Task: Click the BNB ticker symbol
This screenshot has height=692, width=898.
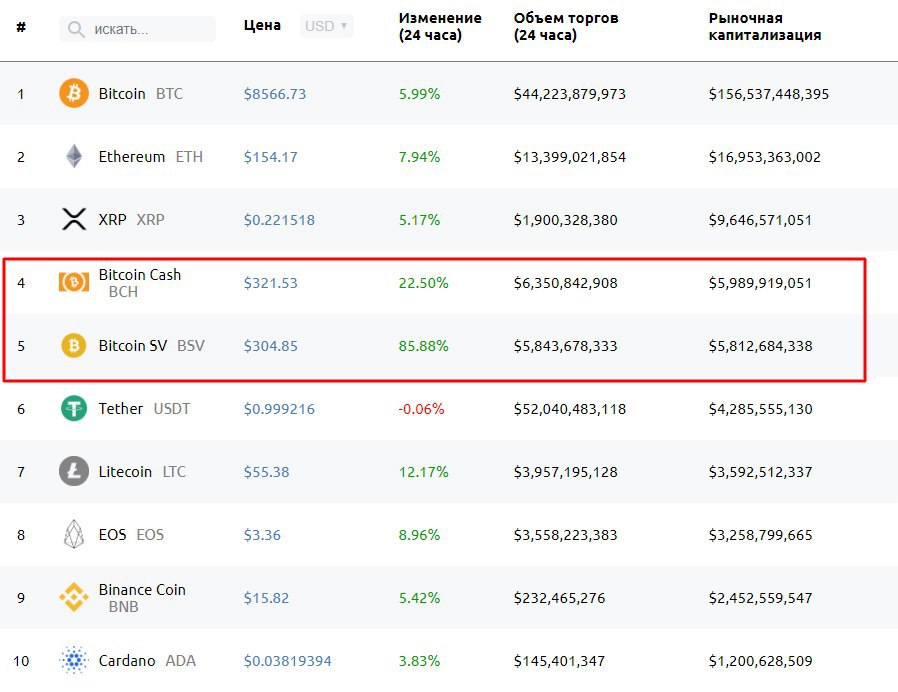Action: (x=124, y=607)
